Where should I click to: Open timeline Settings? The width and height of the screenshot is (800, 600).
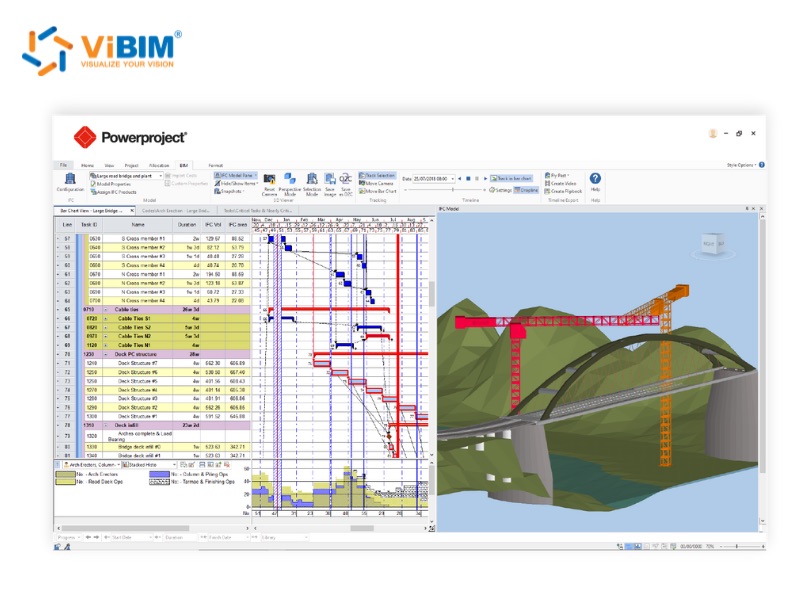[x=501, y=190]
